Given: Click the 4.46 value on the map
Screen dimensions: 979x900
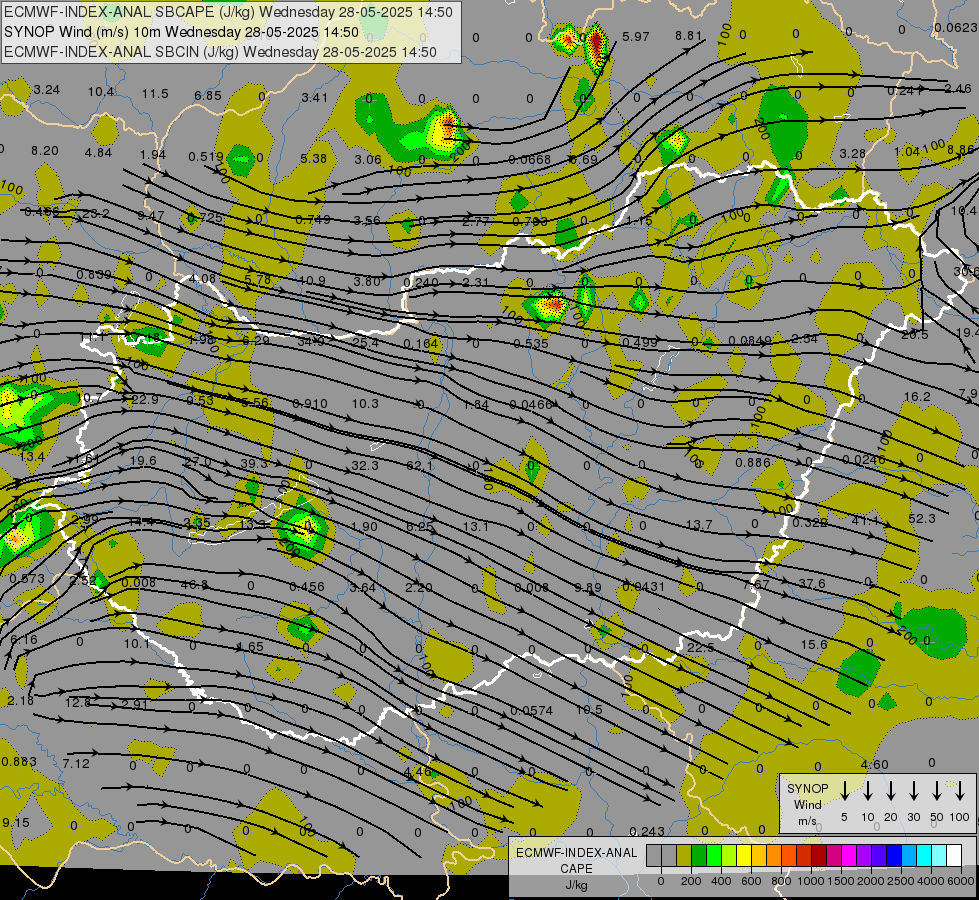Looking at the screenshot, I should pos(417,771).
